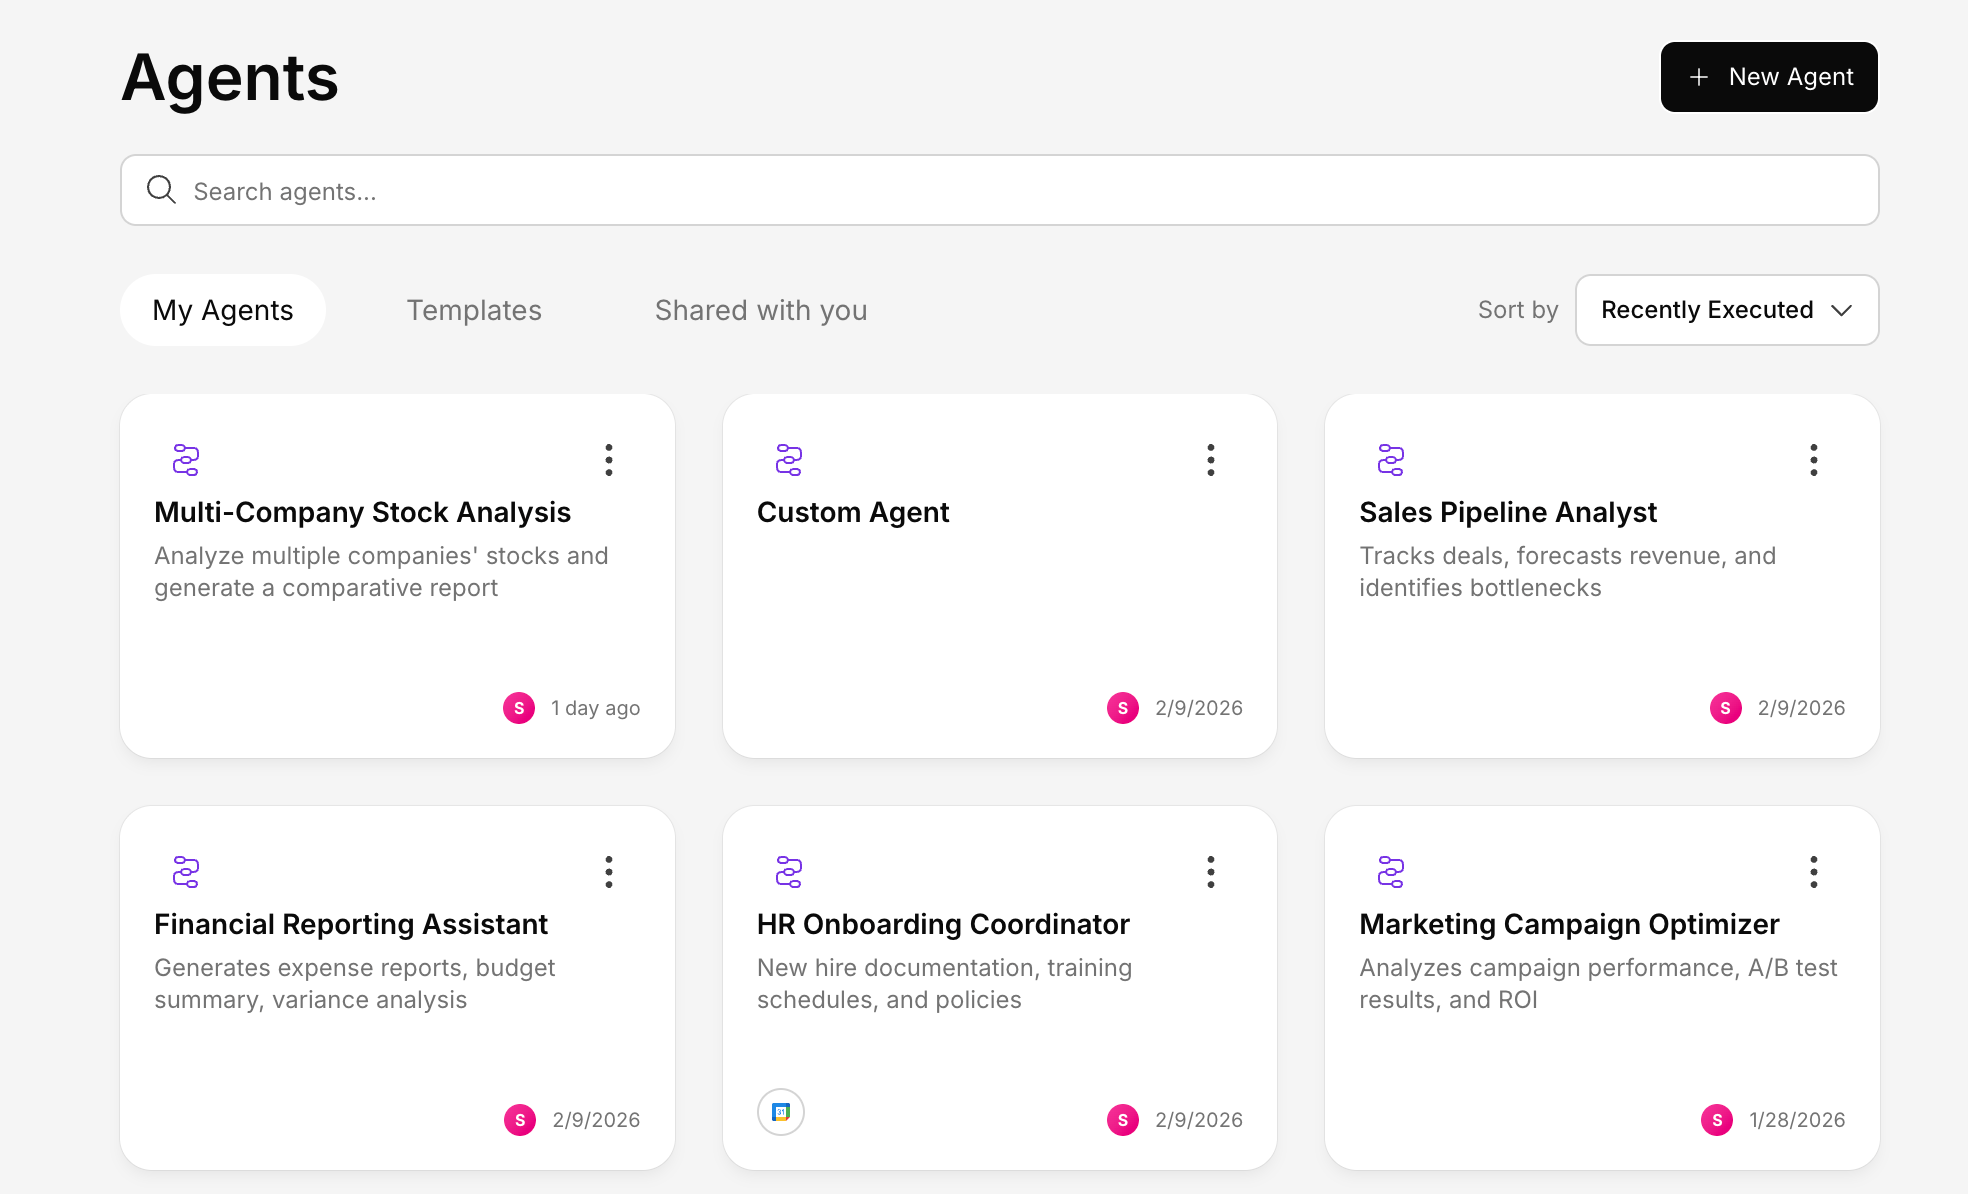The image size is (1968, 1194).
Task: Open three-dot menu on HR Onboarding Coordinator card
Action: pos(1210,872)
